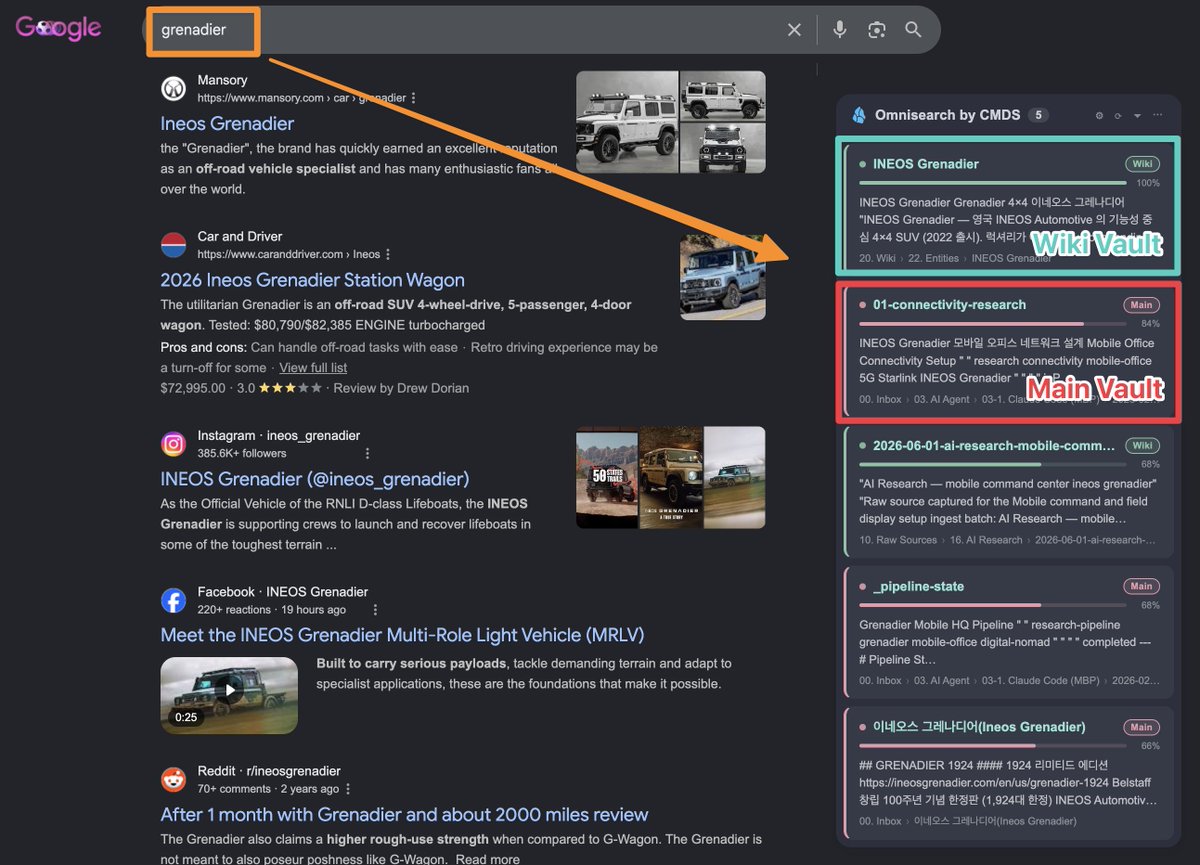
Task: Open Instagram 50 States Trails thumbnail
Action: [x=607, y=477]
